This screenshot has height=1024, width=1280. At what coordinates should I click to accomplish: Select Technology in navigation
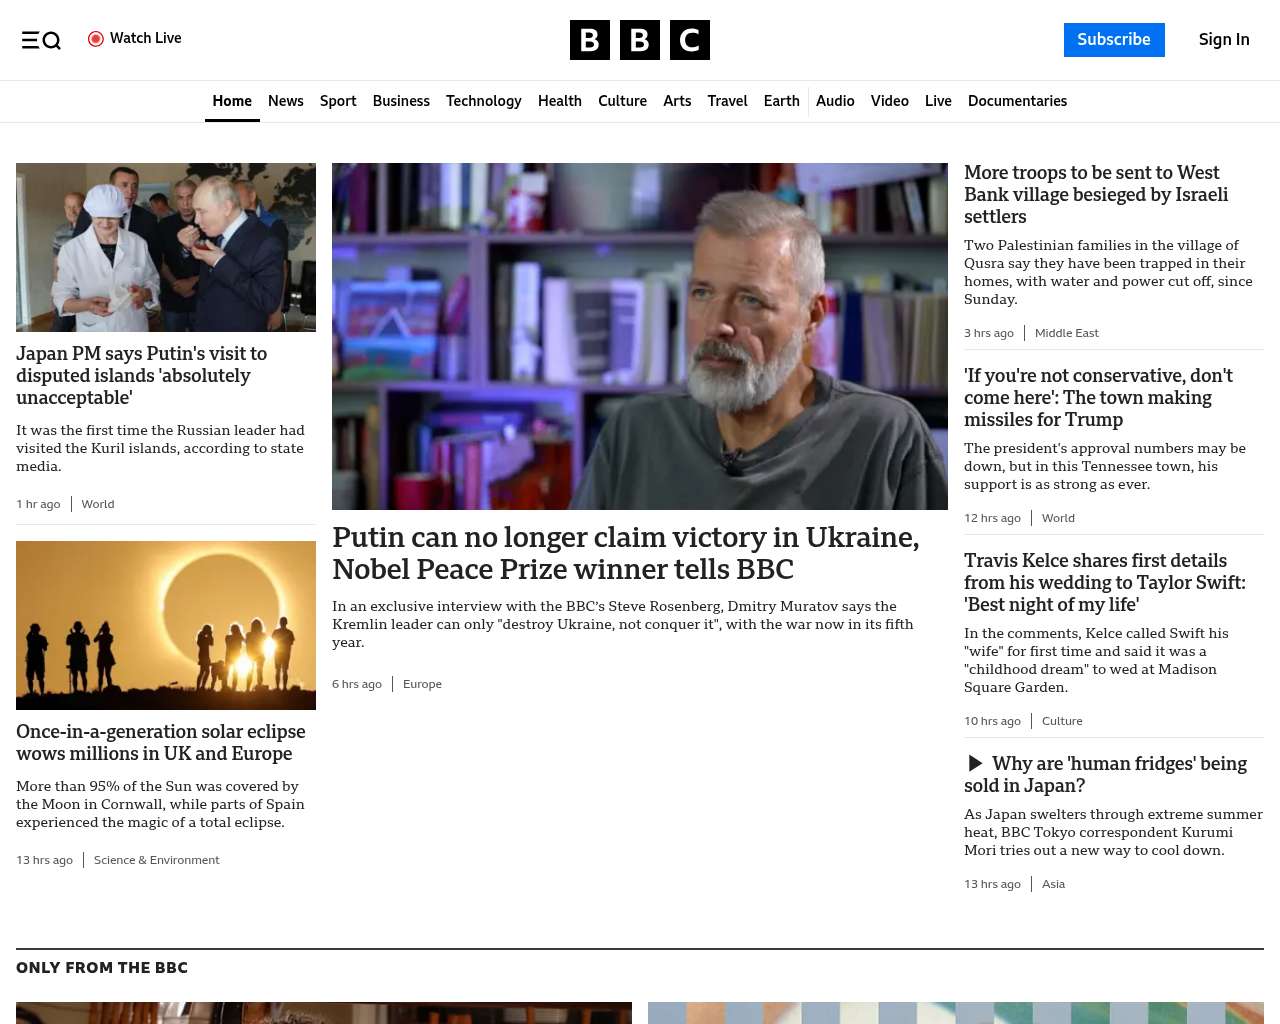click(484, 101)
